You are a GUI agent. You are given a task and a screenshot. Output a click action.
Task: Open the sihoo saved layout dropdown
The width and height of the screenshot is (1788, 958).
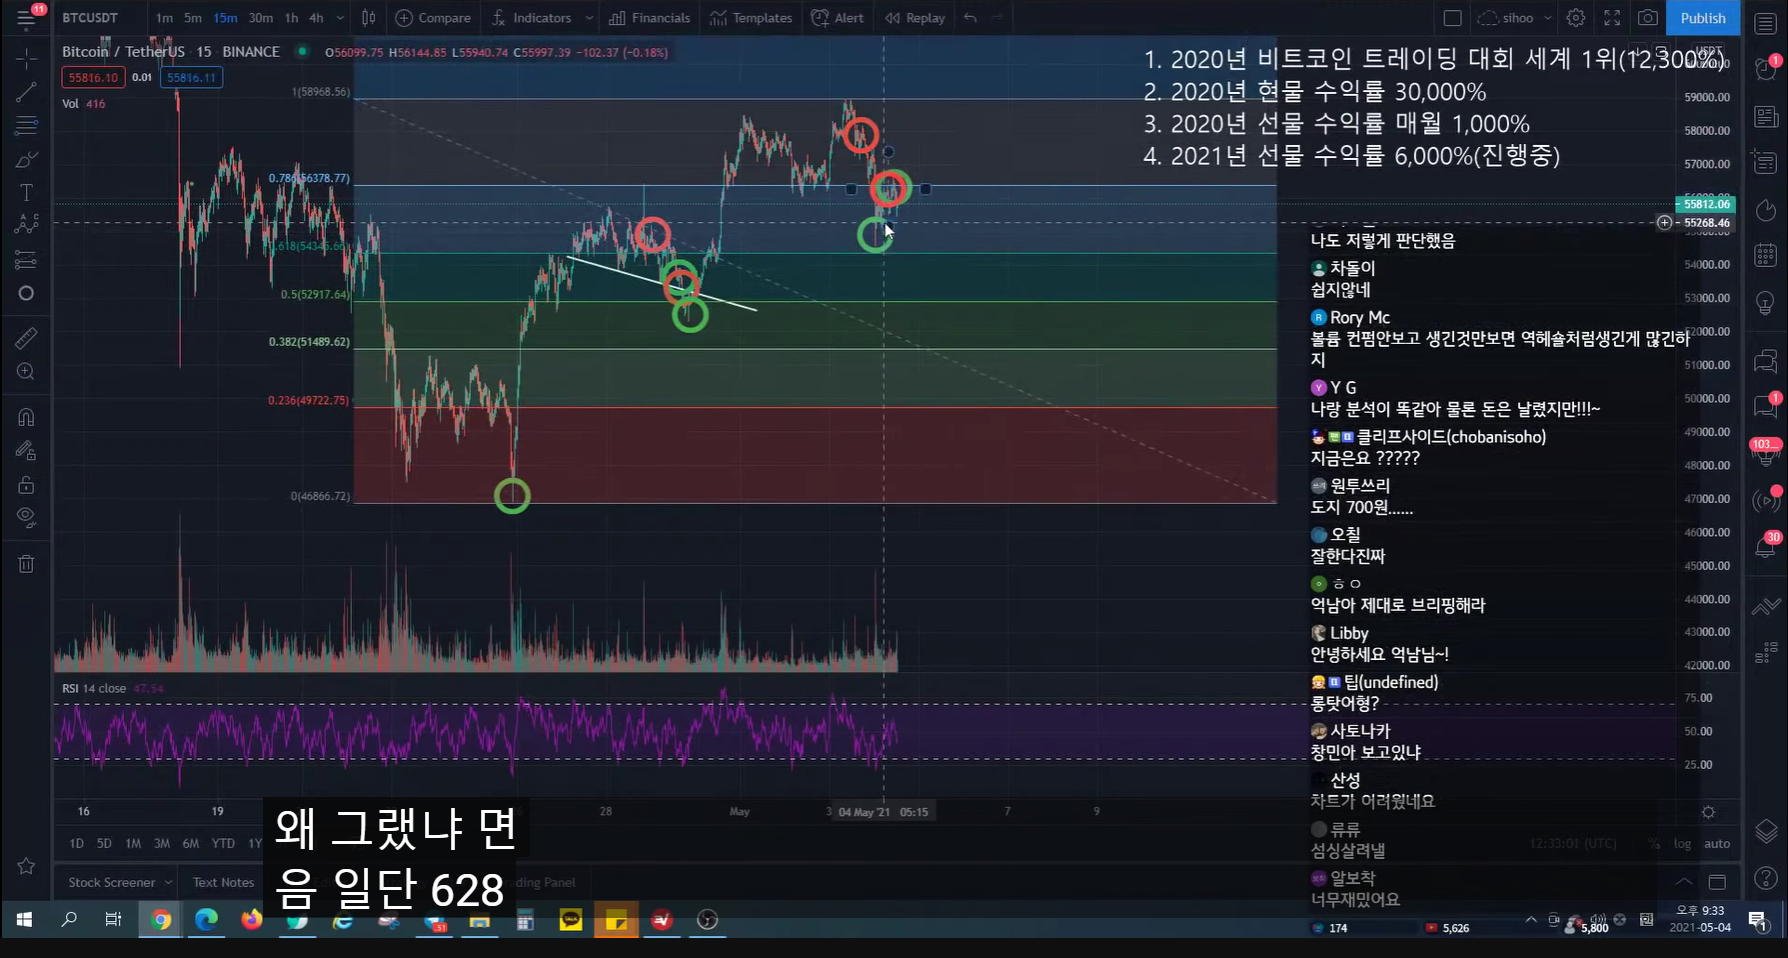[x=1515, y=18]
